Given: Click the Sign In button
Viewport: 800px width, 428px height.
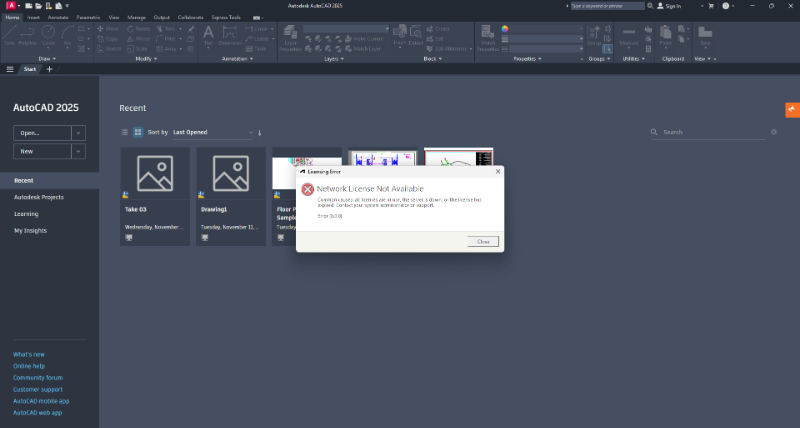Looking at the screenshot, I should click(669, 6).
